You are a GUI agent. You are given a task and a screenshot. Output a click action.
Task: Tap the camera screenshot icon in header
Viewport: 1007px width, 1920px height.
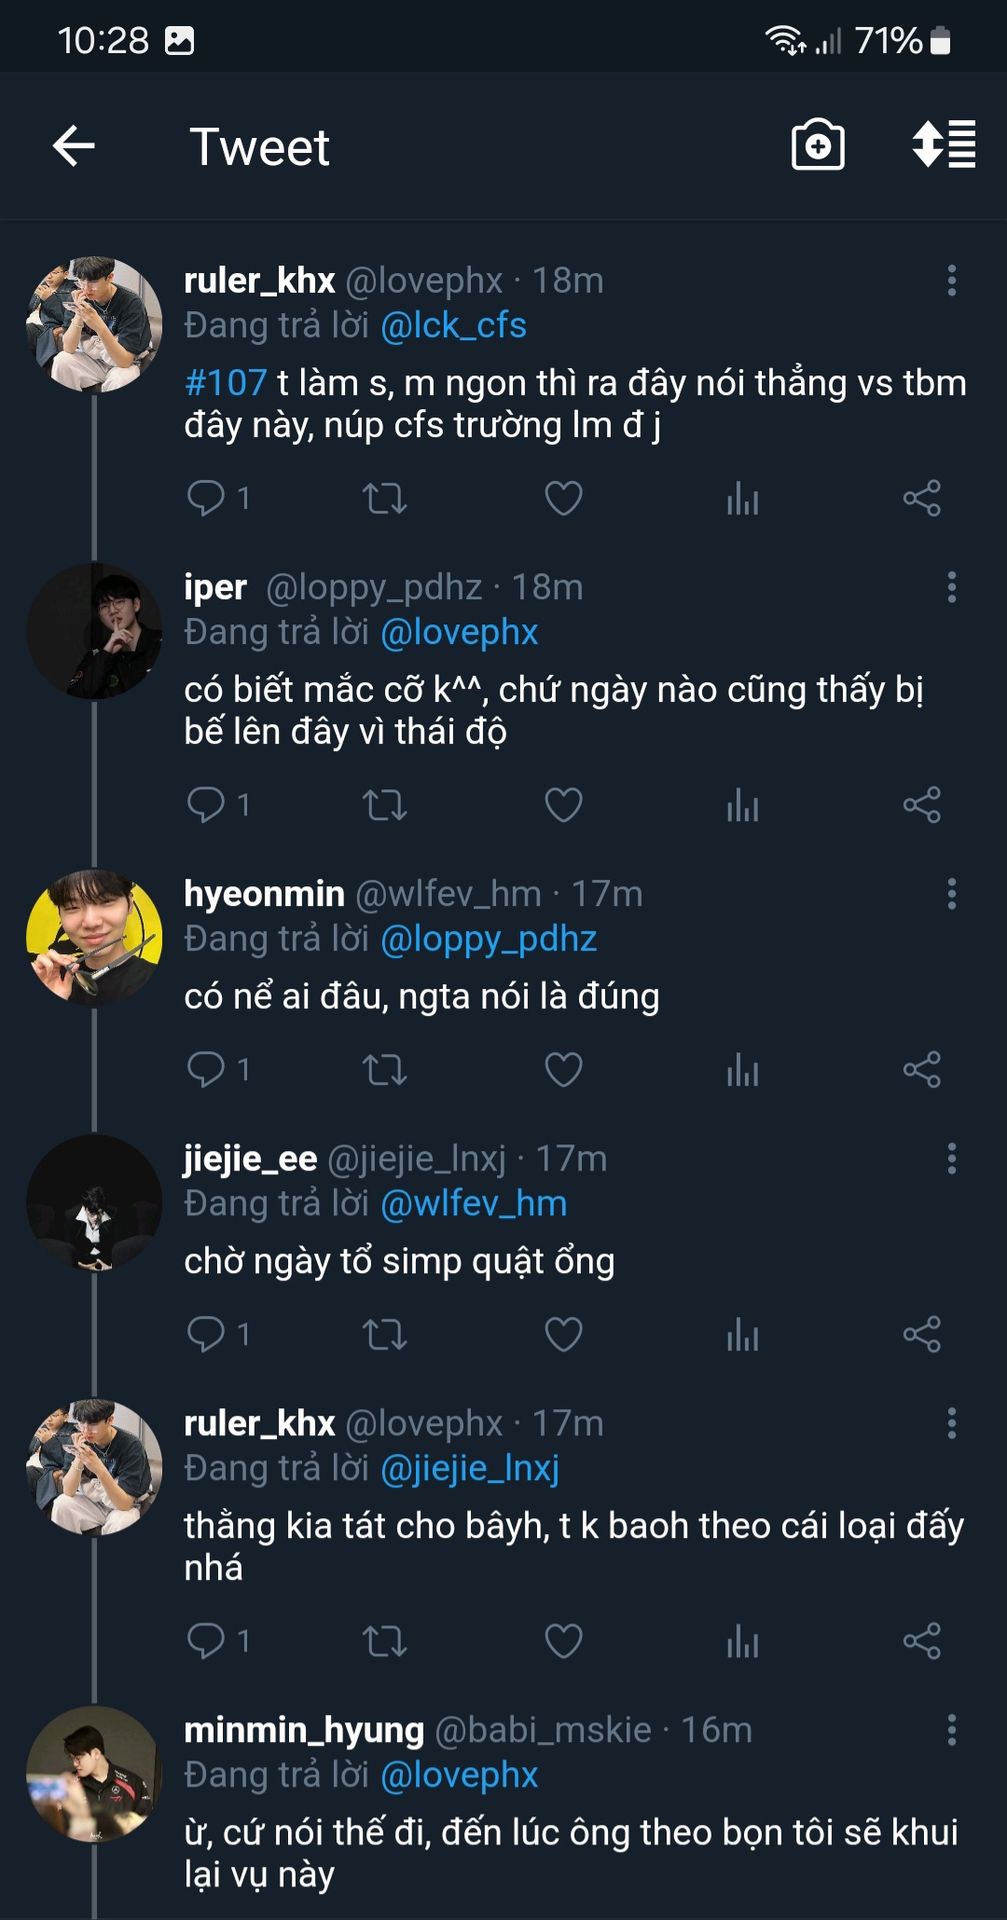pyautogui.click(x=817, y=146)
